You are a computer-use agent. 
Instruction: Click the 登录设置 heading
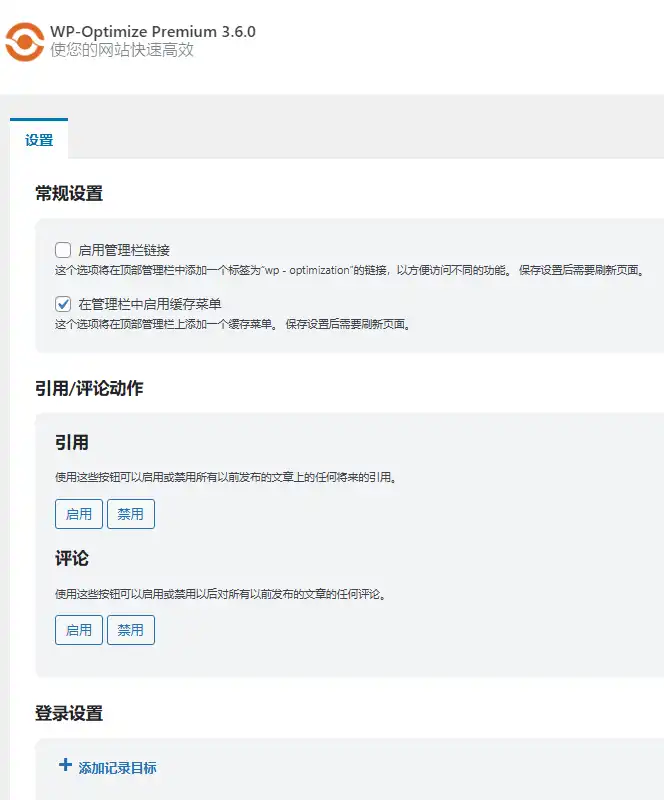[x=69, y=713]
